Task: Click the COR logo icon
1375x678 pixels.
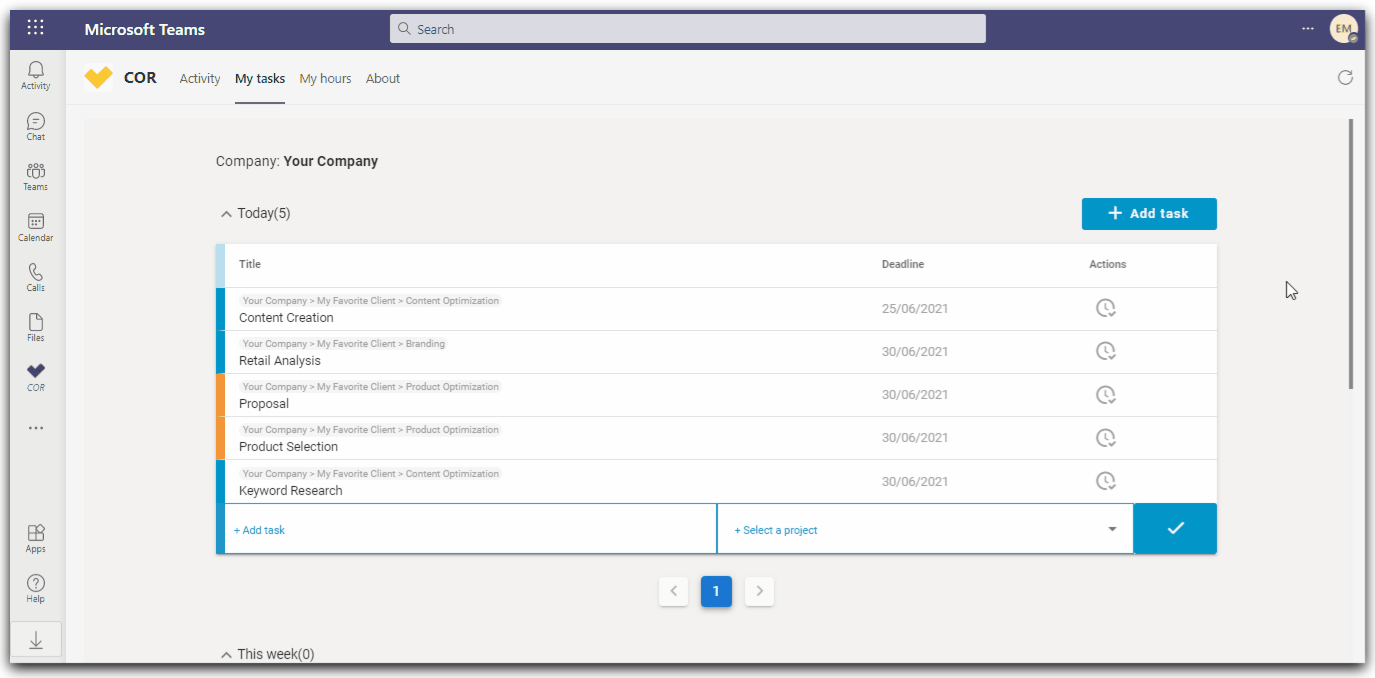Action: click(99, 78)
